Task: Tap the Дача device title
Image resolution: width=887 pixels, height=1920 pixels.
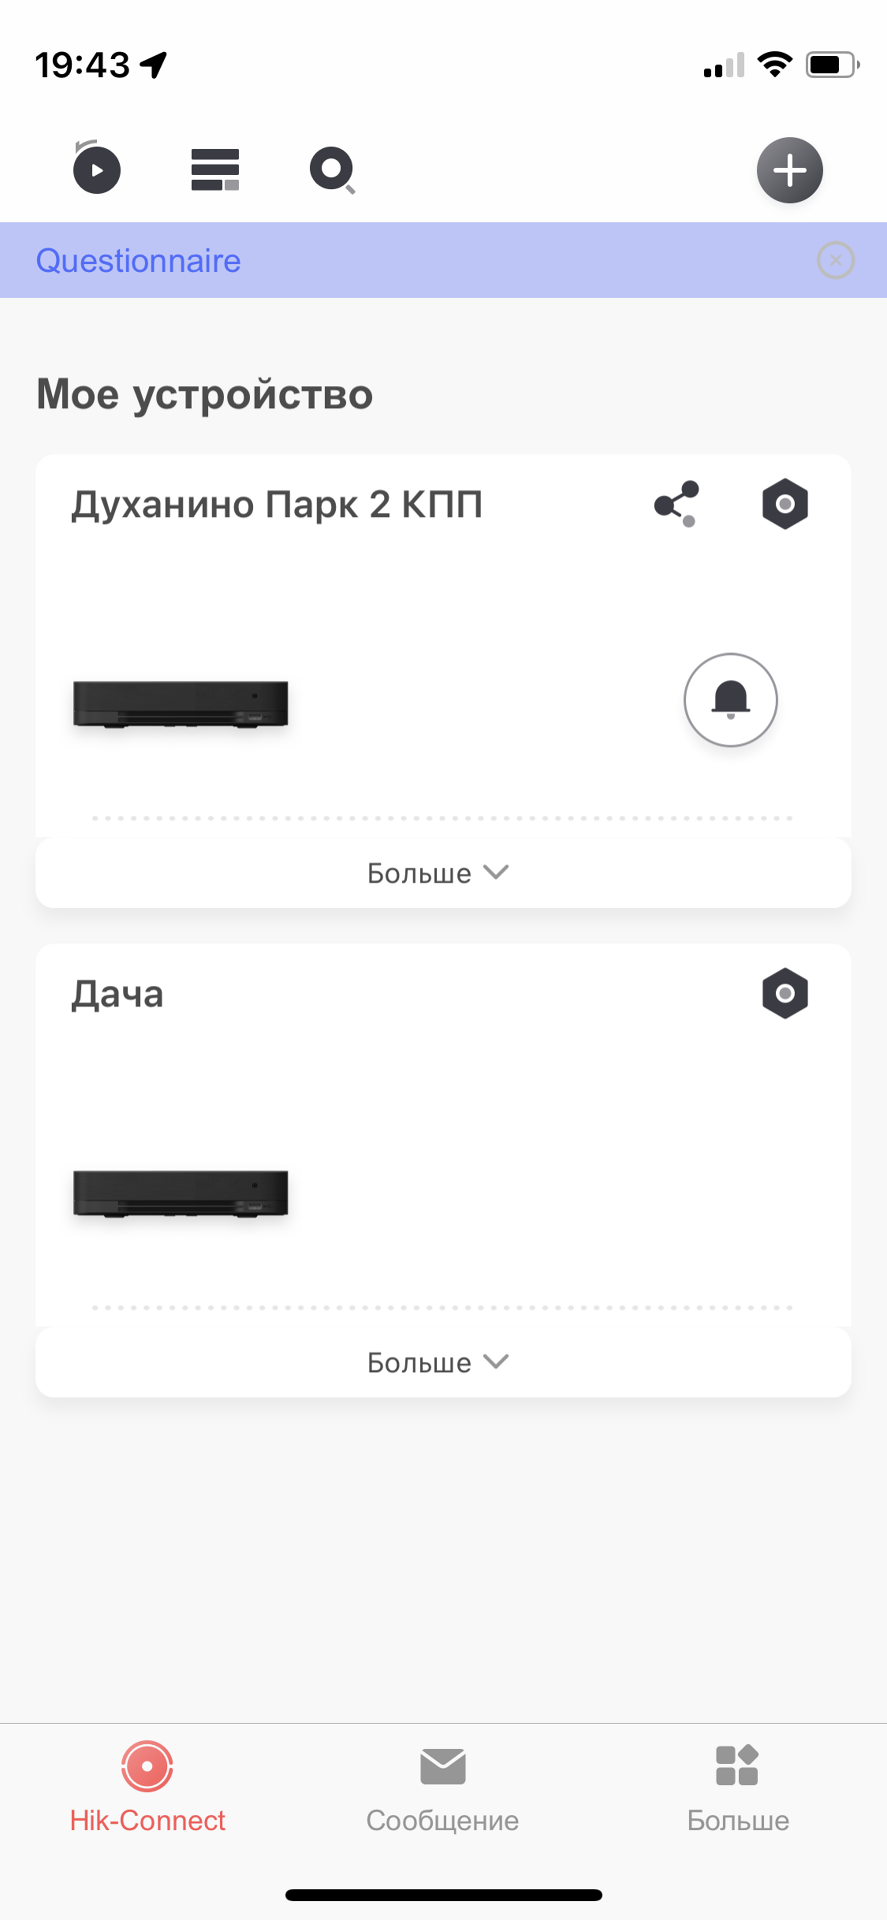Action: 117,995
